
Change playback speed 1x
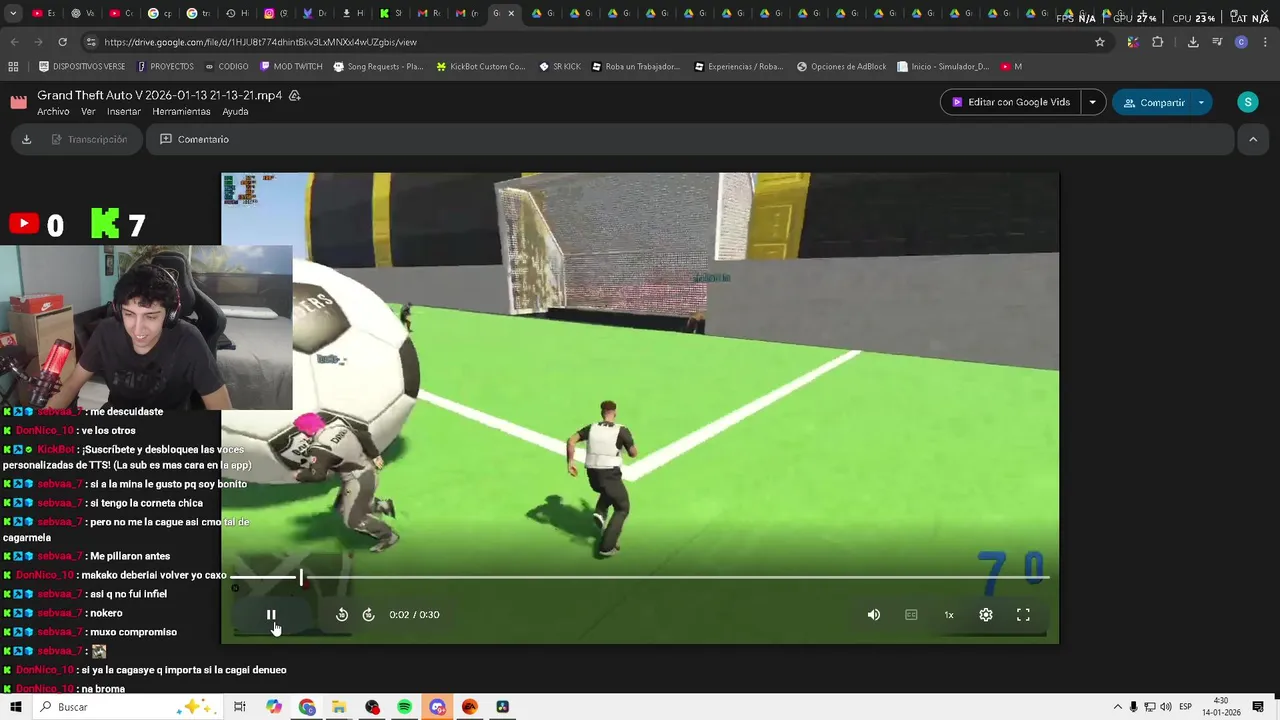pyautogui.click(x=949, y=615)
